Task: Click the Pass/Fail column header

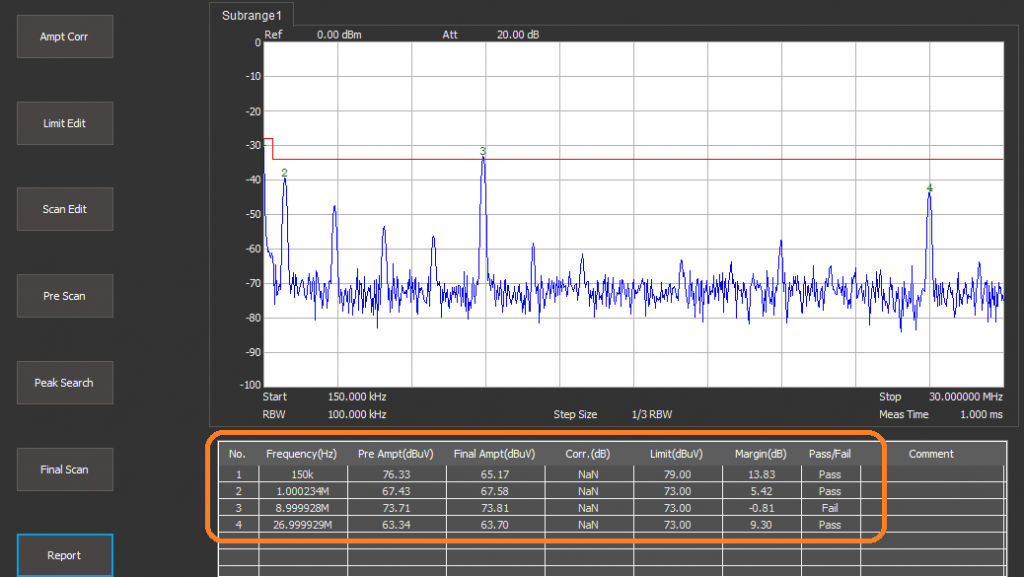Action: pos(829,454)
